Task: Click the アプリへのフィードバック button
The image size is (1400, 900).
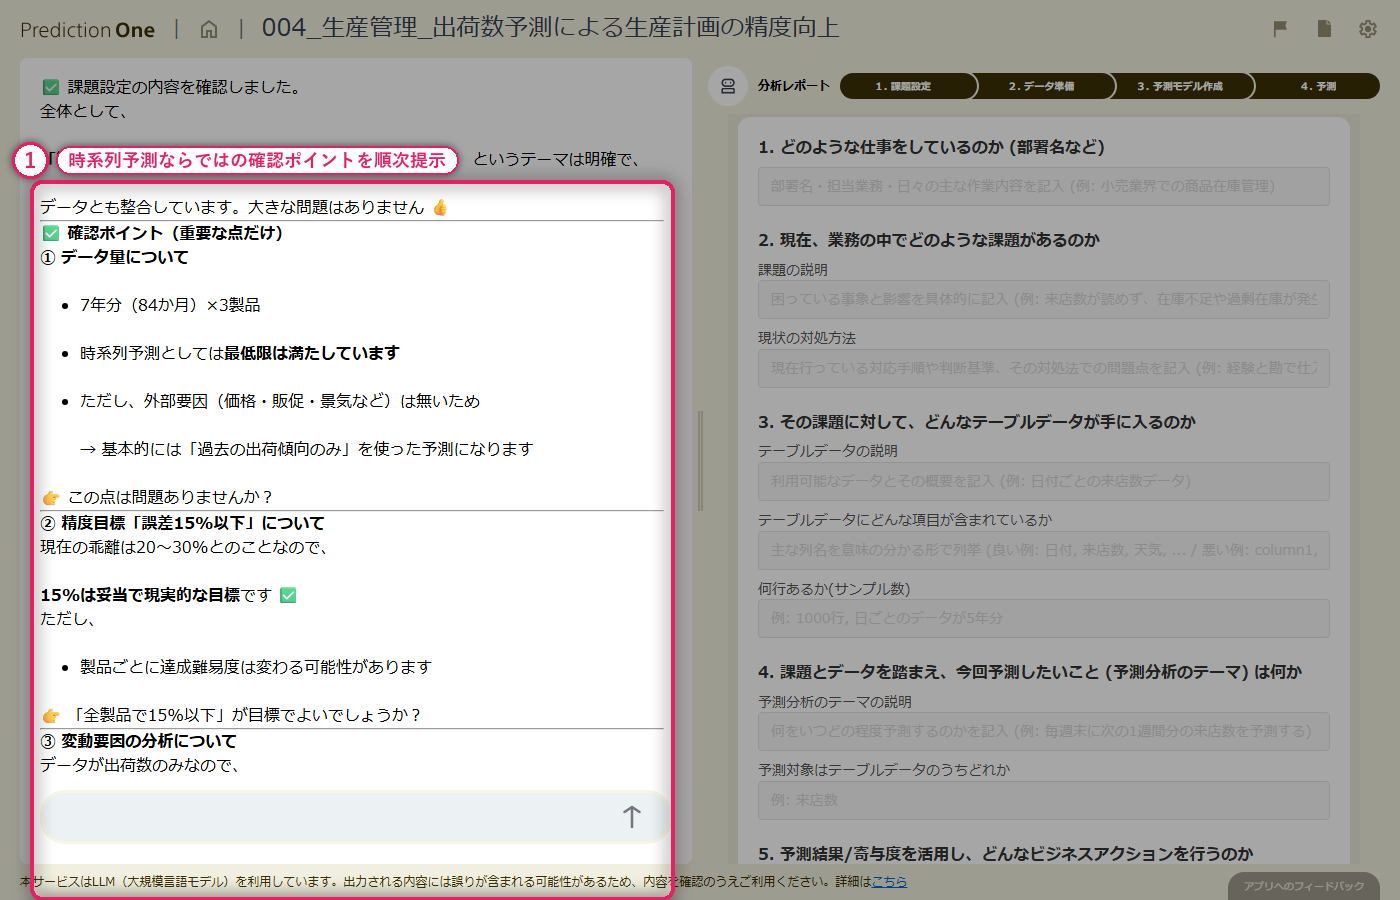Action: (x=1304, y=886)
